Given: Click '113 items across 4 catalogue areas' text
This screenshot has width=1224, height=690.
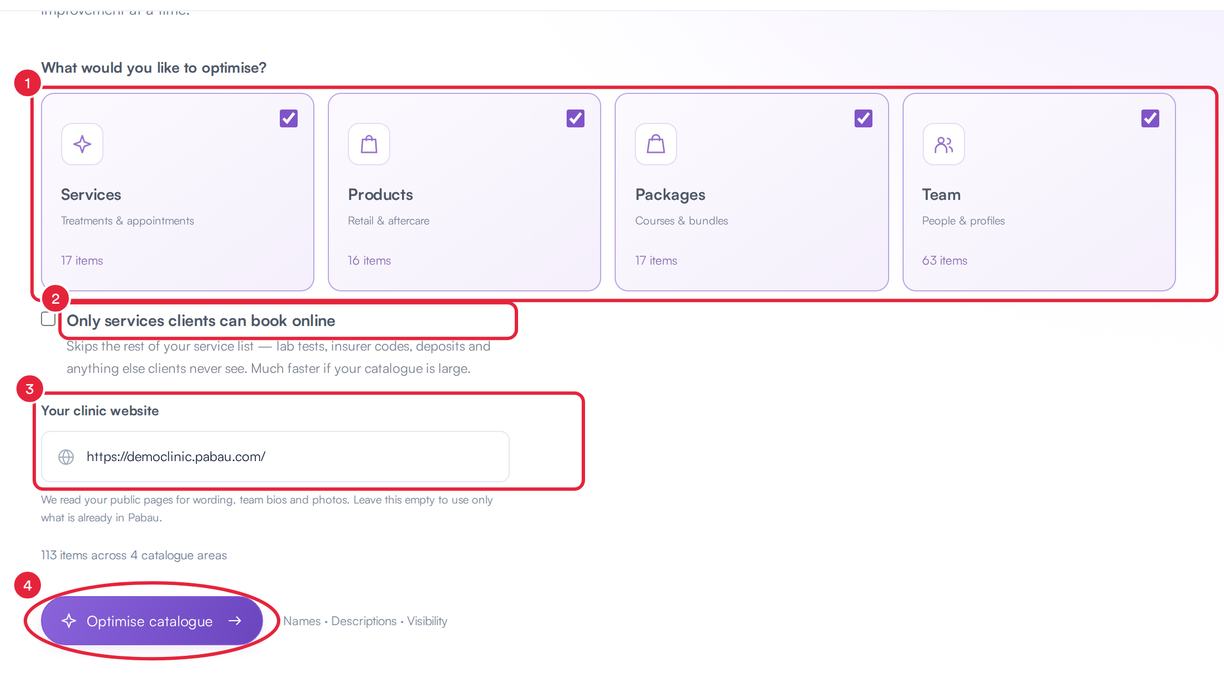Looking at the screenshot, I should tap(134, 555).
